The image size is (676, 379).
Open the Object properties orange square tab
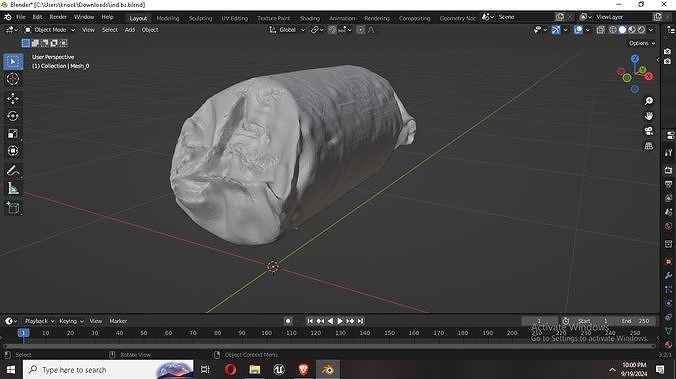(669, 262)
